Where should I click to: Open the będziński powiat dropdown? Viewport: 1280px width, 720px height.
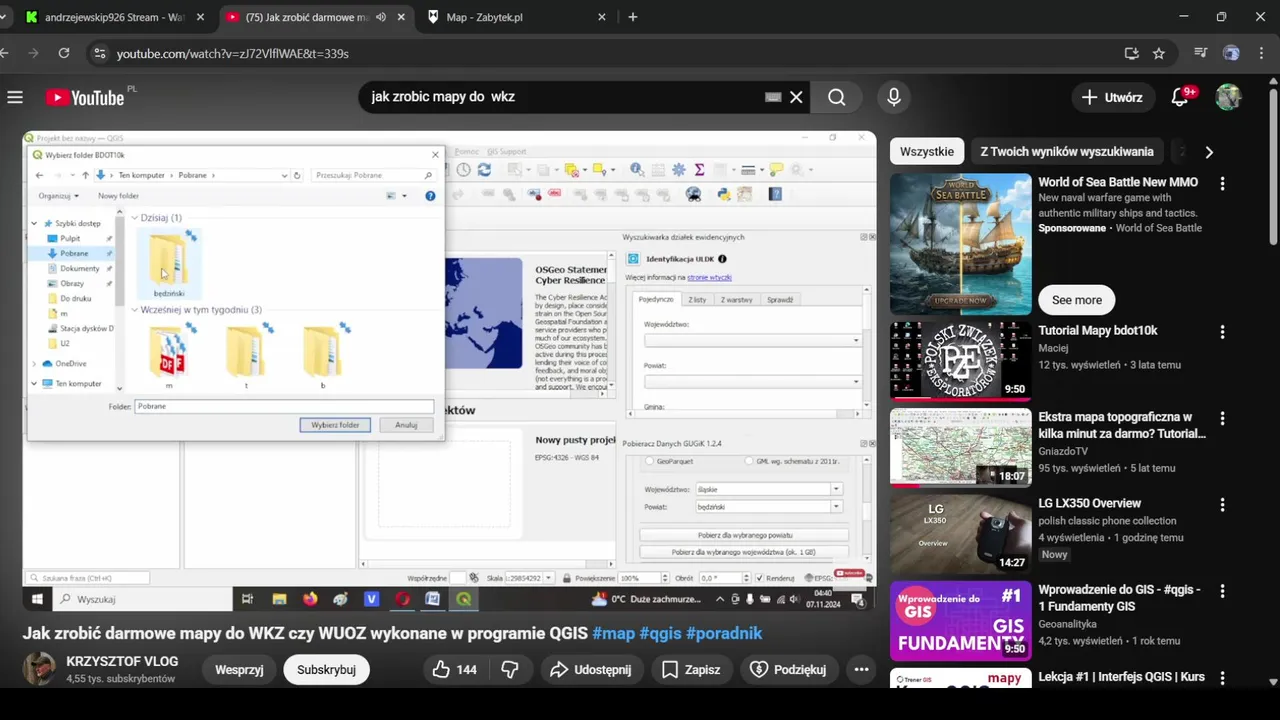769,507
